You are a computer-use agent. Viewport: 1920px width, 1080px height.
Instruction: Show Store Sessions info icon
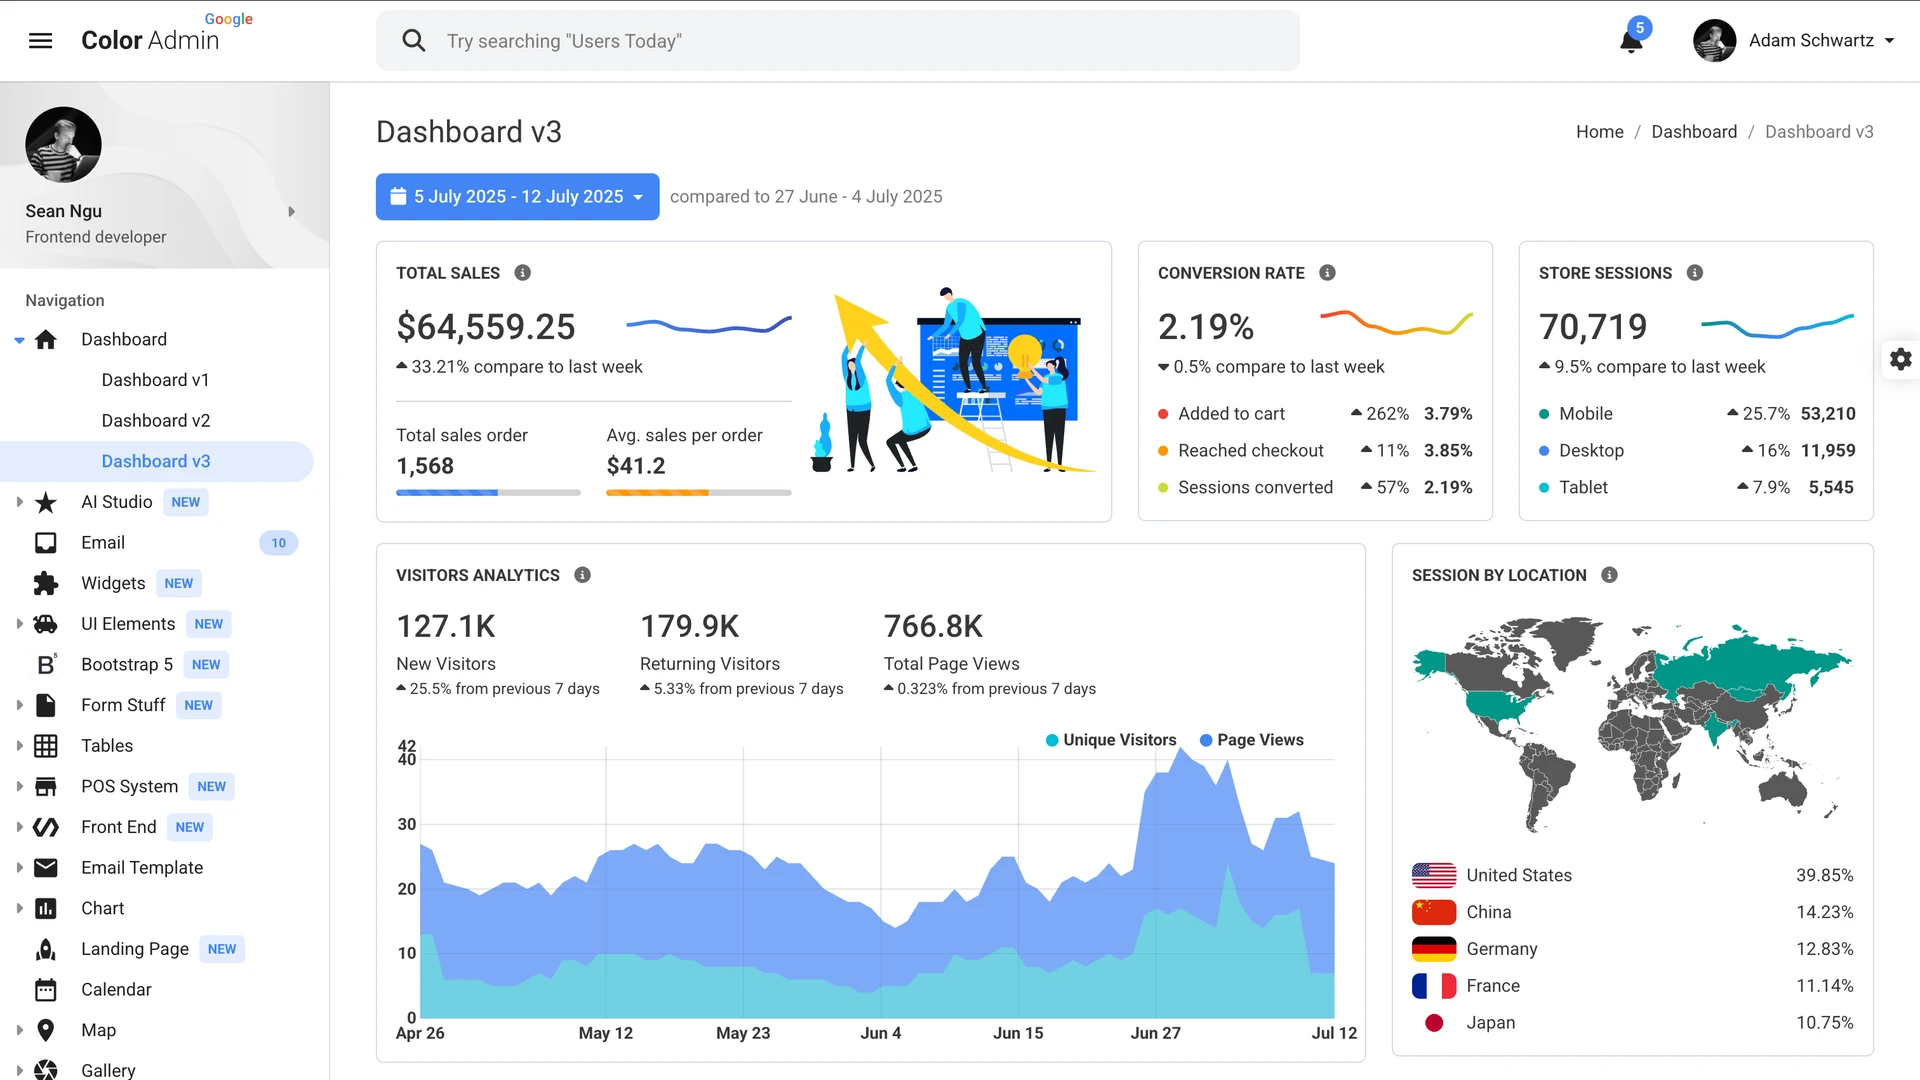pyautogui.click(x=1694, y=273)
